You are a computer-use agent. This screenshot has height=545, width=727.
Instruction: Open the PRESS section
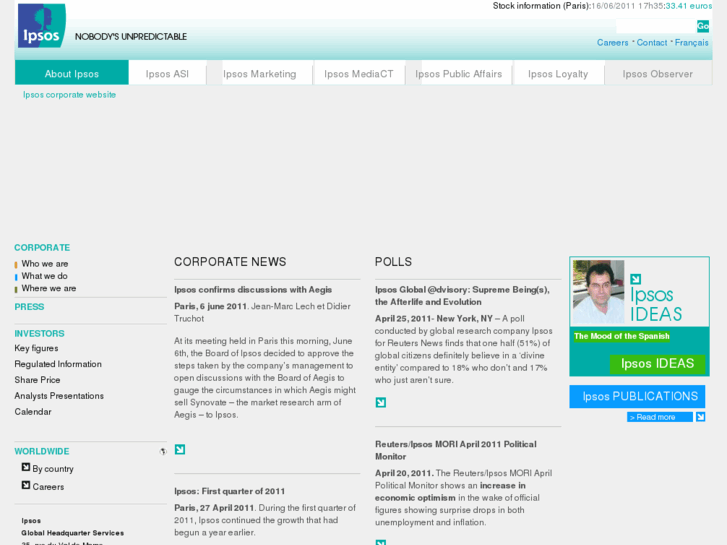pyautogui.click(x=29, y=307)
